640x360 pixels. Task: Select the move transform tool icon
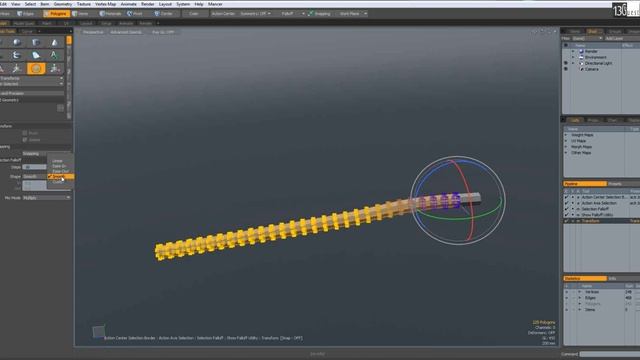[x=17, y=68]
